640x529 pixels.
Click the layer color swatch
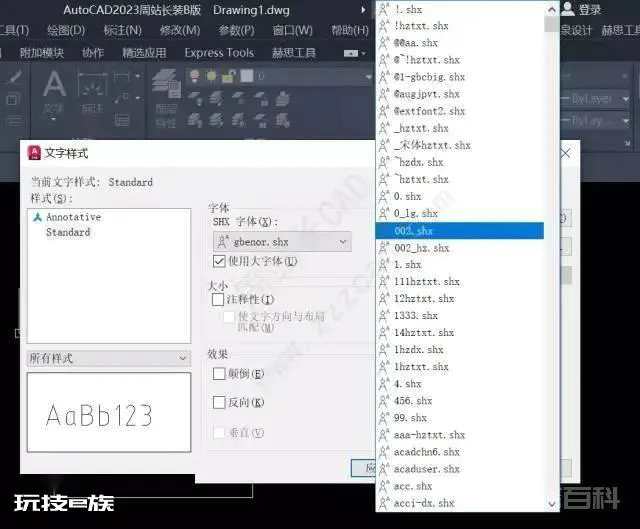pyautogui.click(x=247, y=76)
